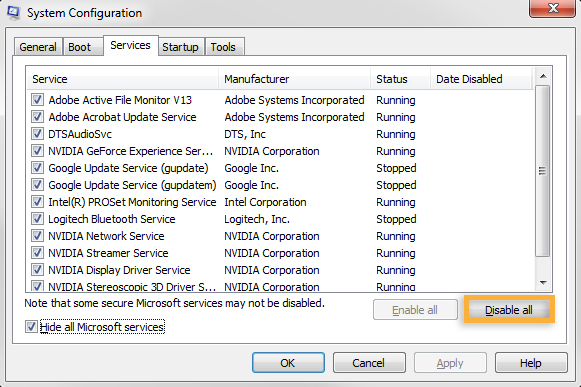Sort by Date Disabled column header

tap(481, 79)
